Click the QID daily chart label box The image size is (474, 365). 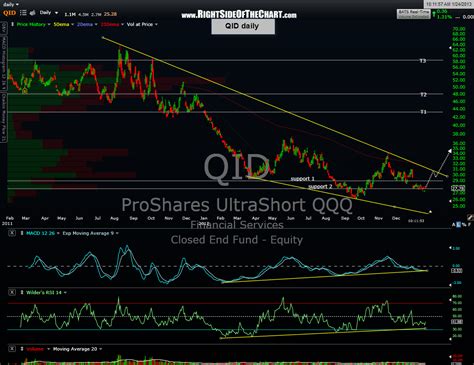coord(243,26)
